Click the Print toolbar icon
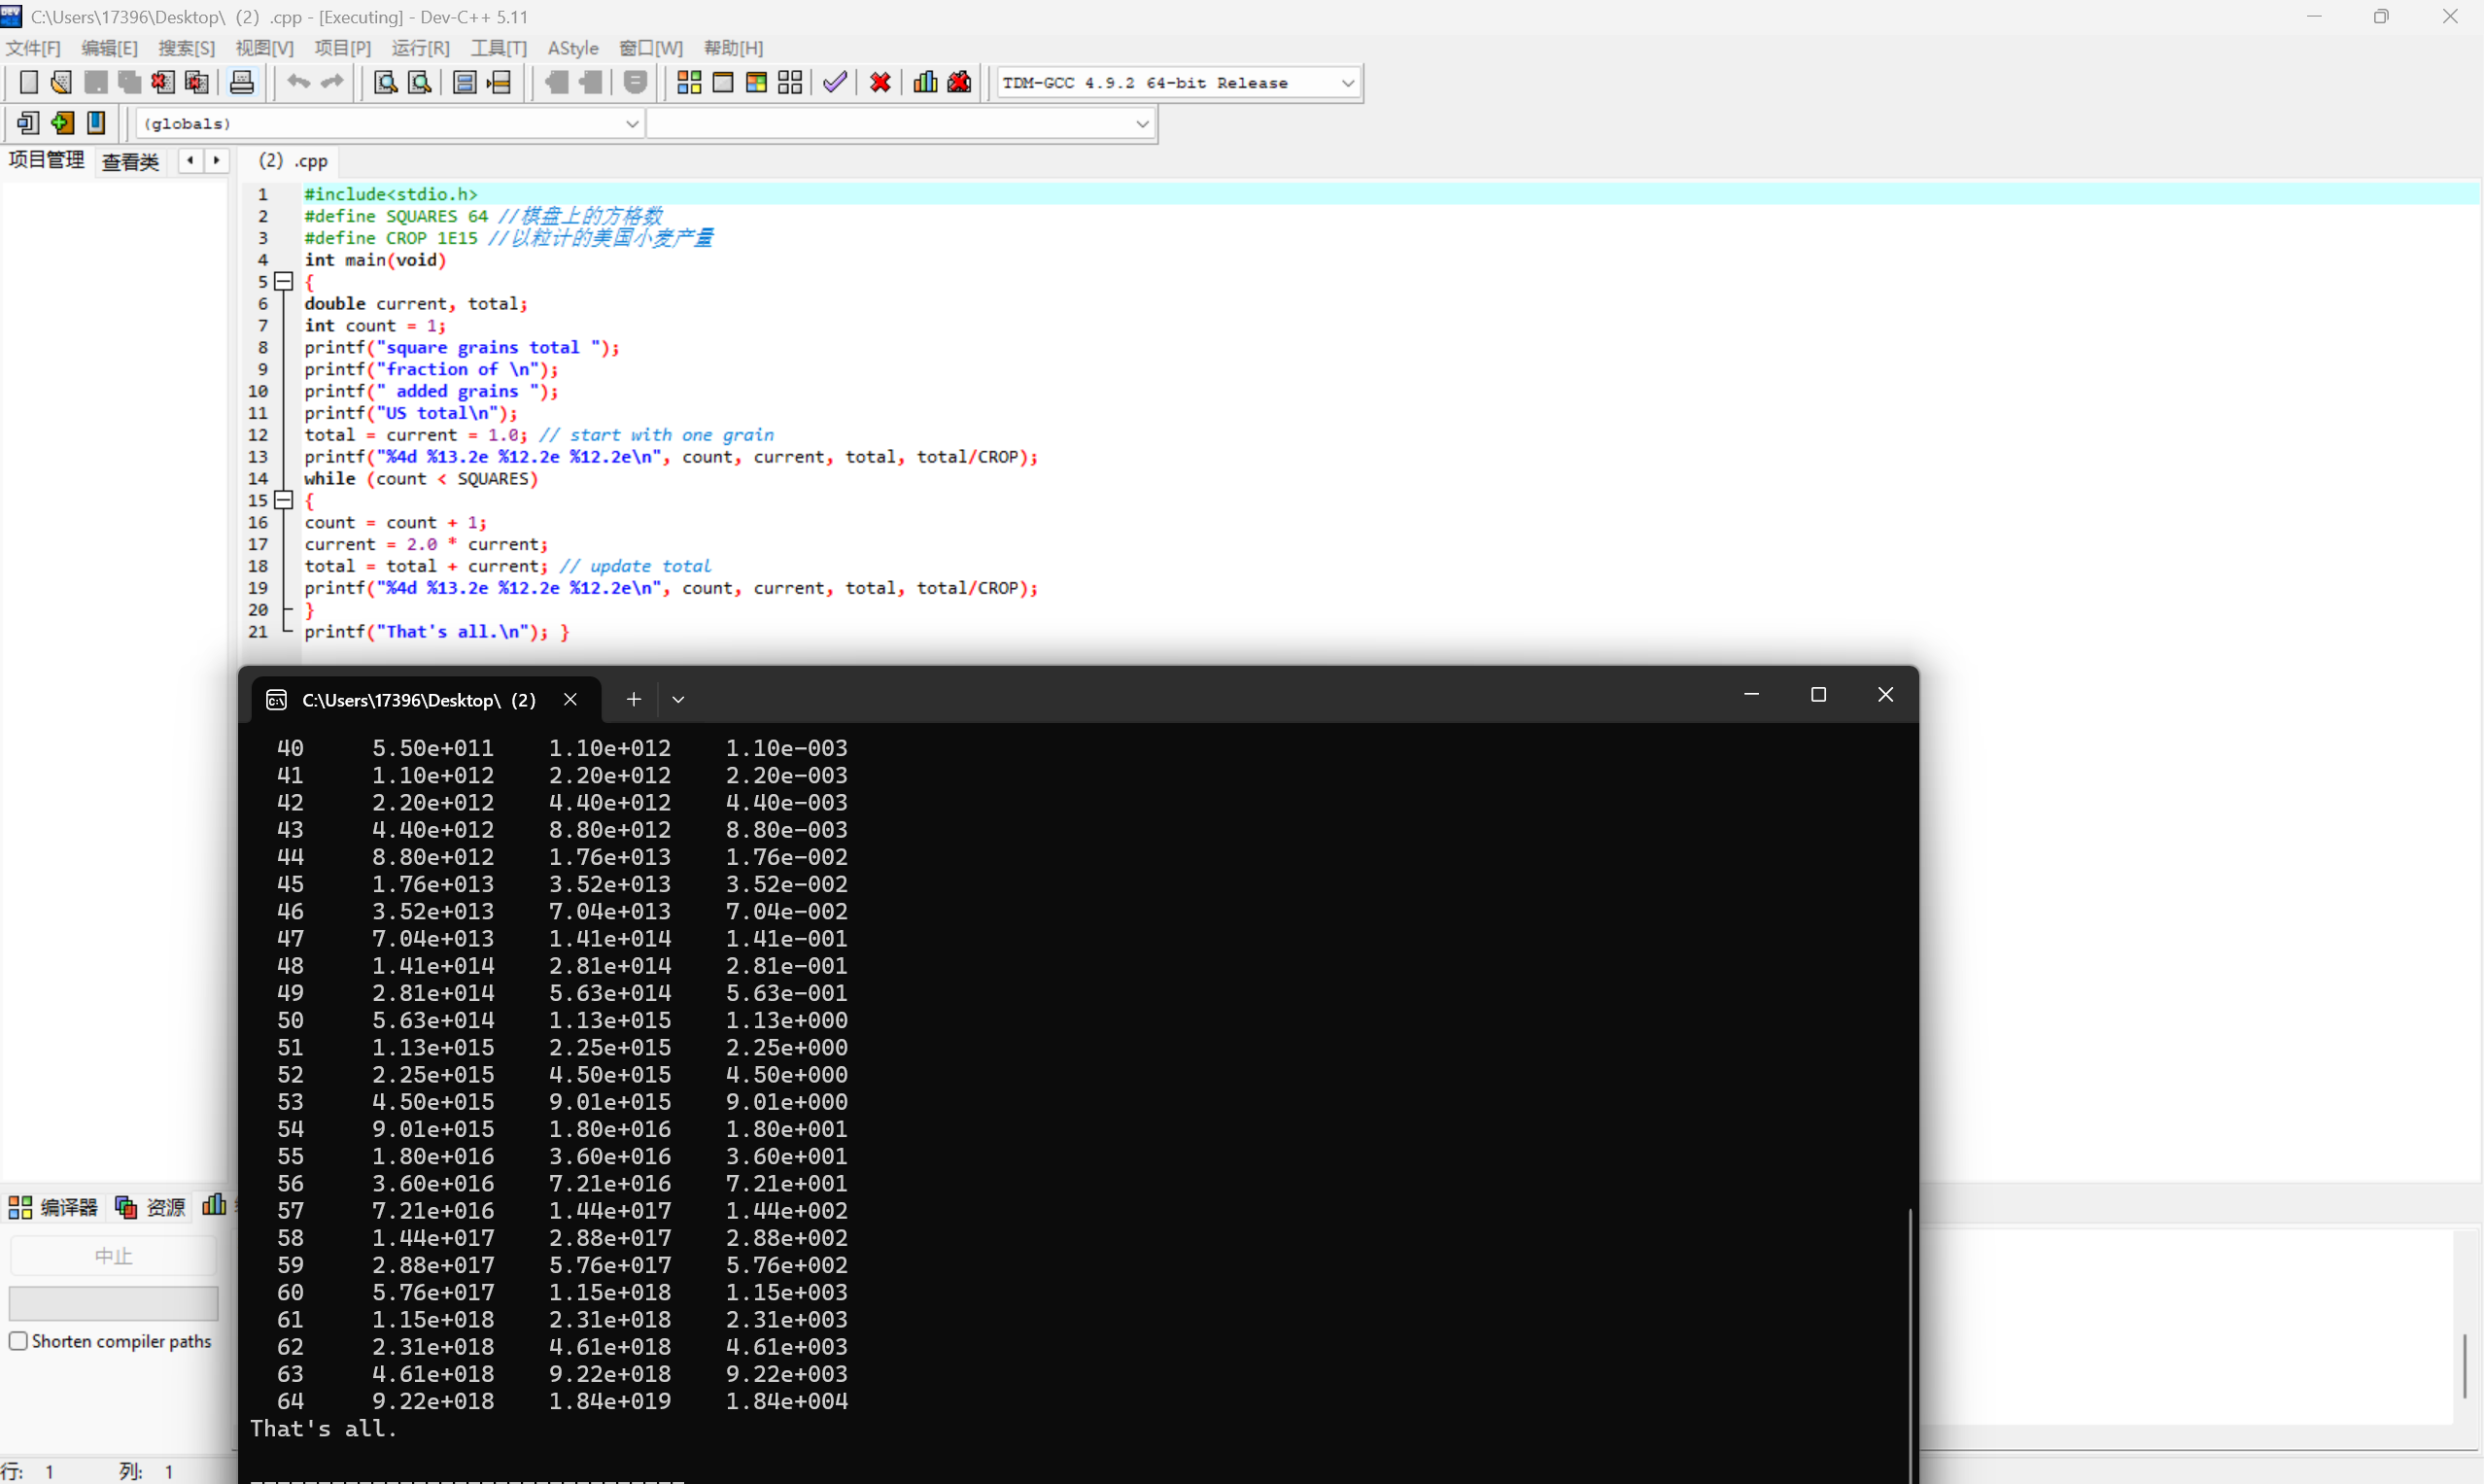Screen dimensions: 2484x1484 tap(241, 83)
